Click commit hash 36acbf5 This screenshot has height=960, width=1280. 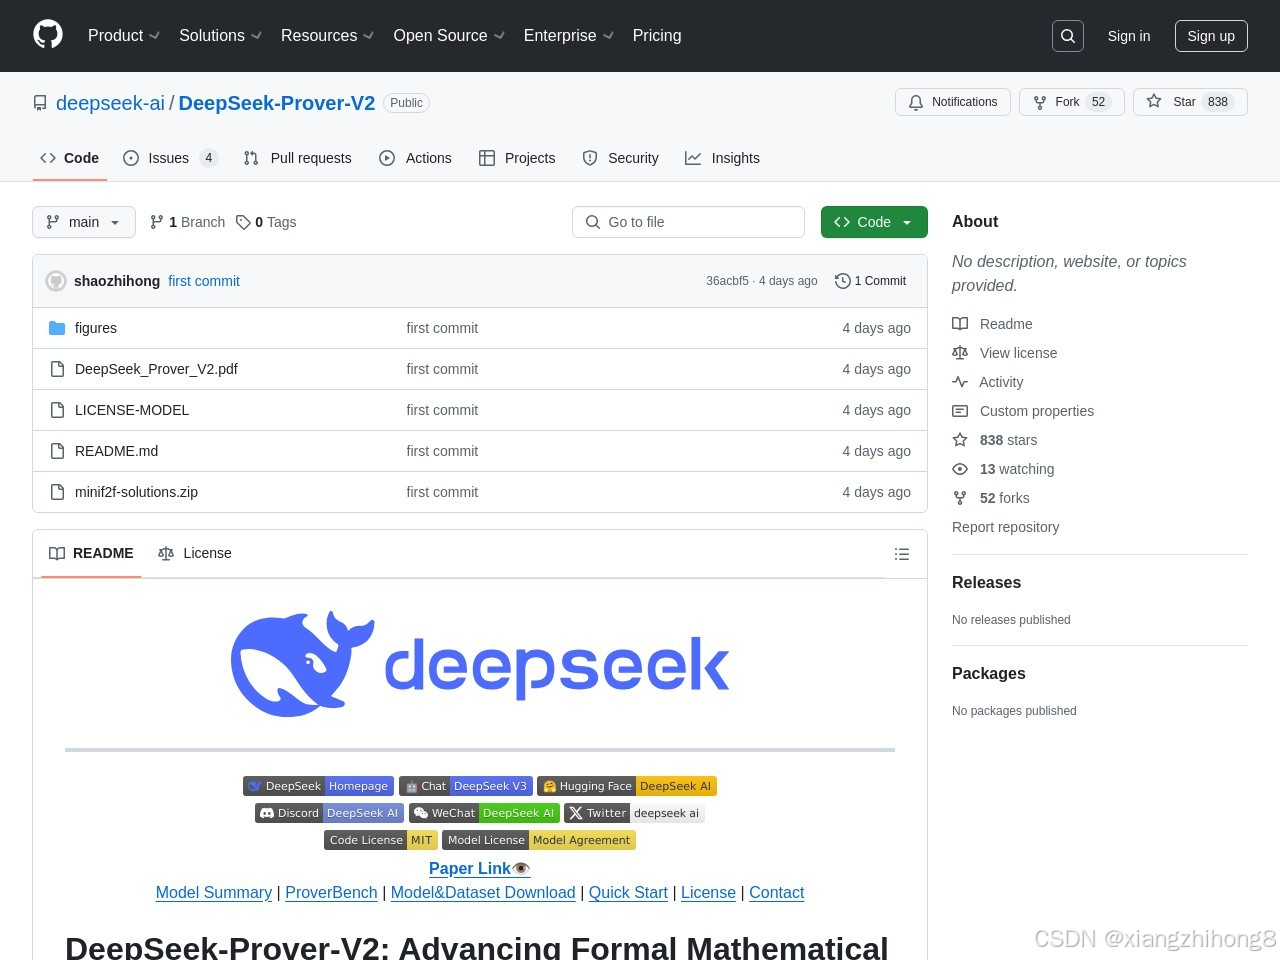[727, 281]
